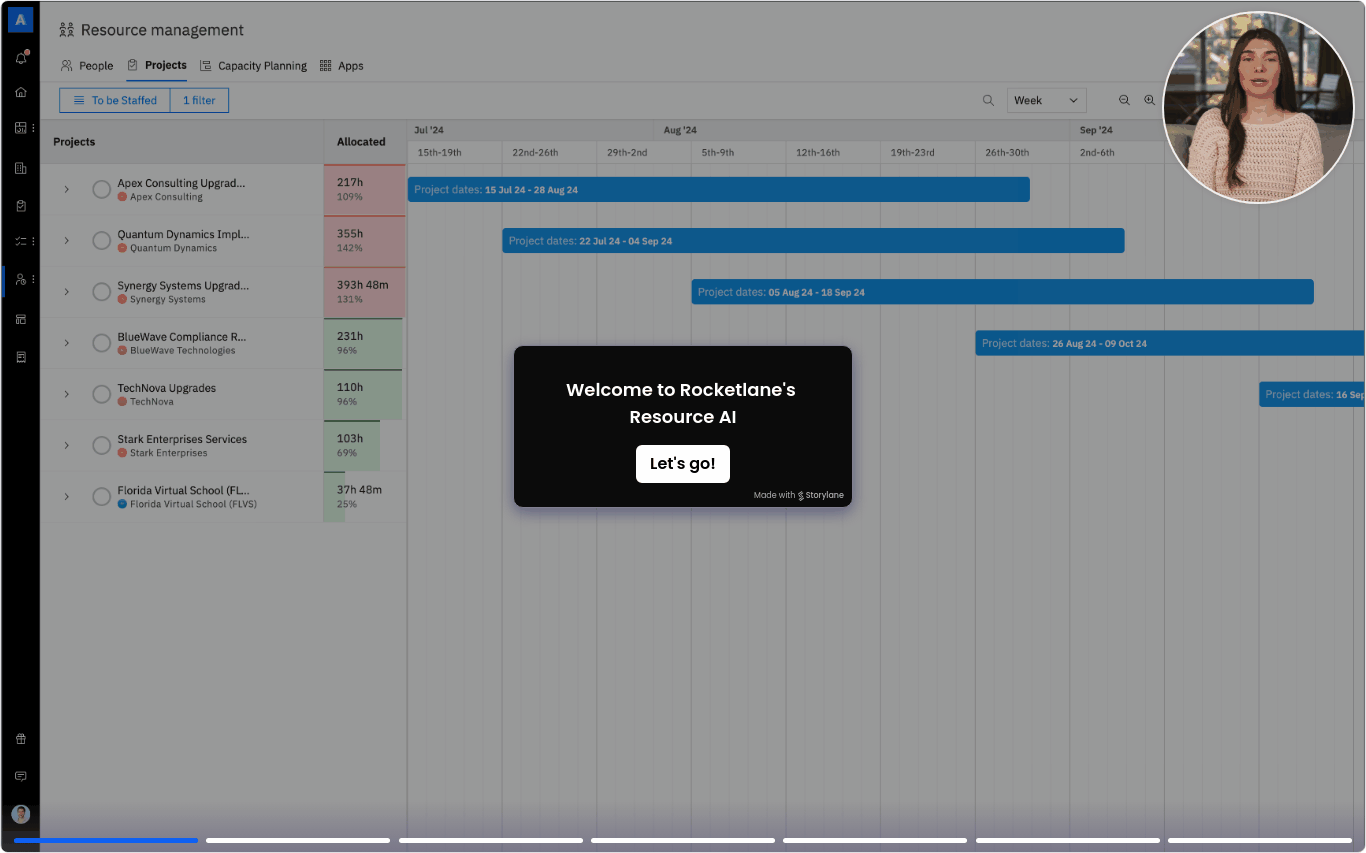Zoom in the timeline with plus magnifier
This screenshot has width=1366, height=853.
pyautogui.click(x=1149, y=100)
